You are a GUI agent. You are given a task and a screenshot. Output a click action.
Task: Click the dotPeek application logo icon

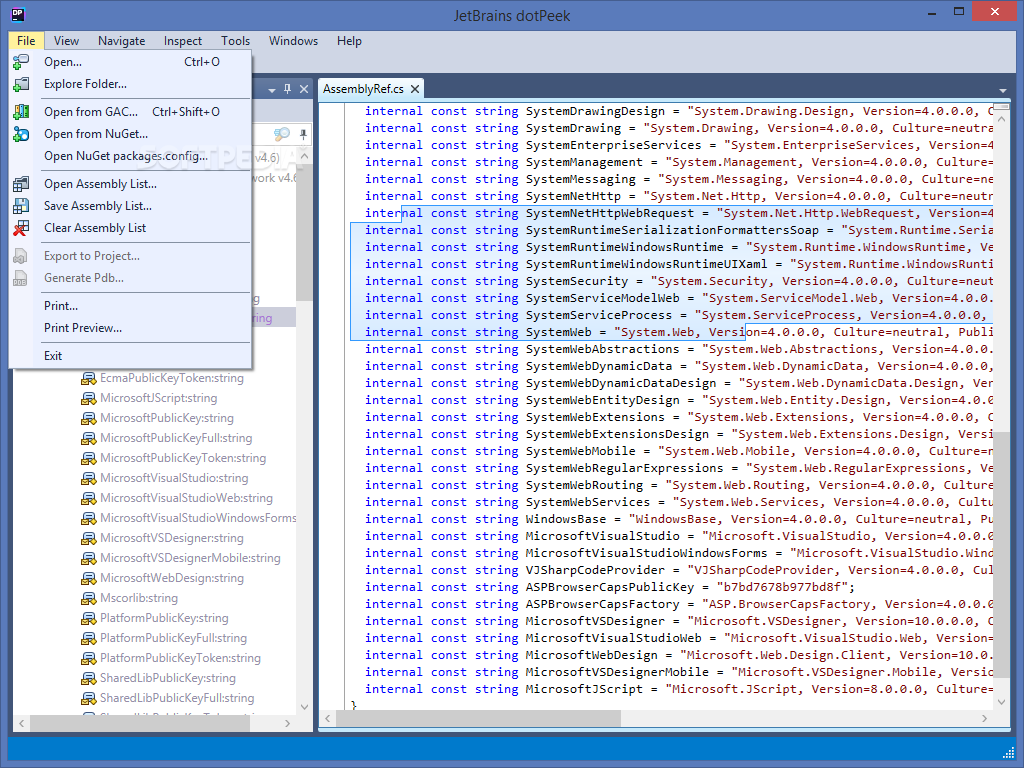(x=18, y=13)
